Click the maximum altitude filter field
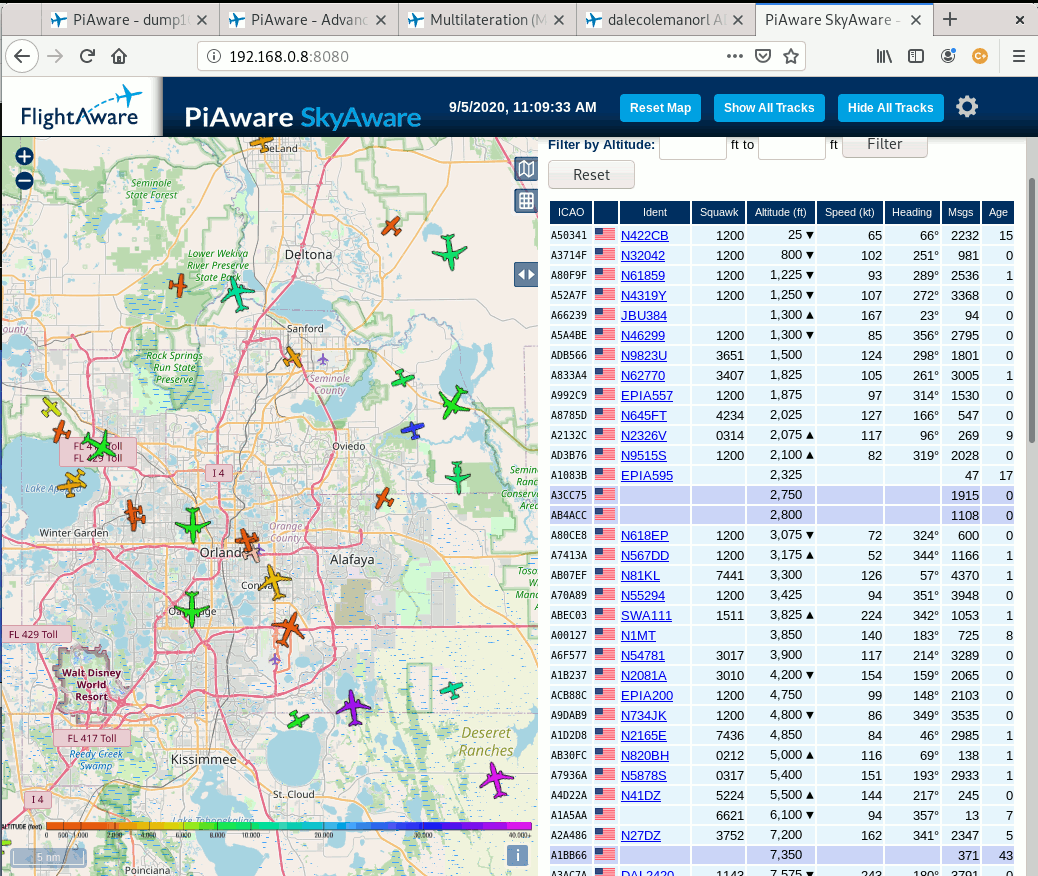Viewport: 1038px width, 876px height. point(792,146)
